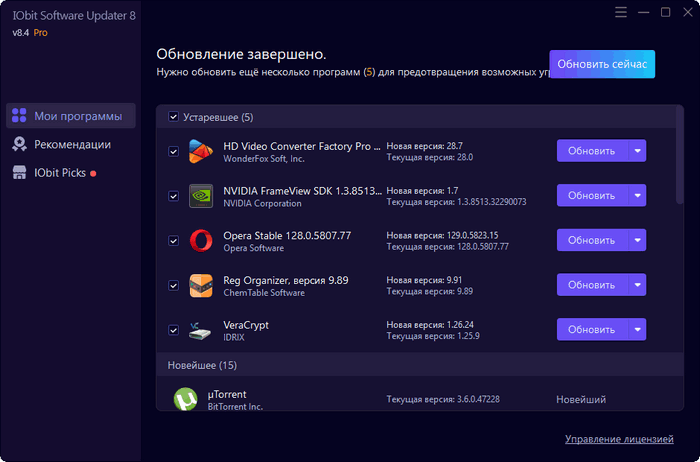Open the hamburger options menu icon
The width and height of the screenshot is (700, 462).
pos(621,12)
